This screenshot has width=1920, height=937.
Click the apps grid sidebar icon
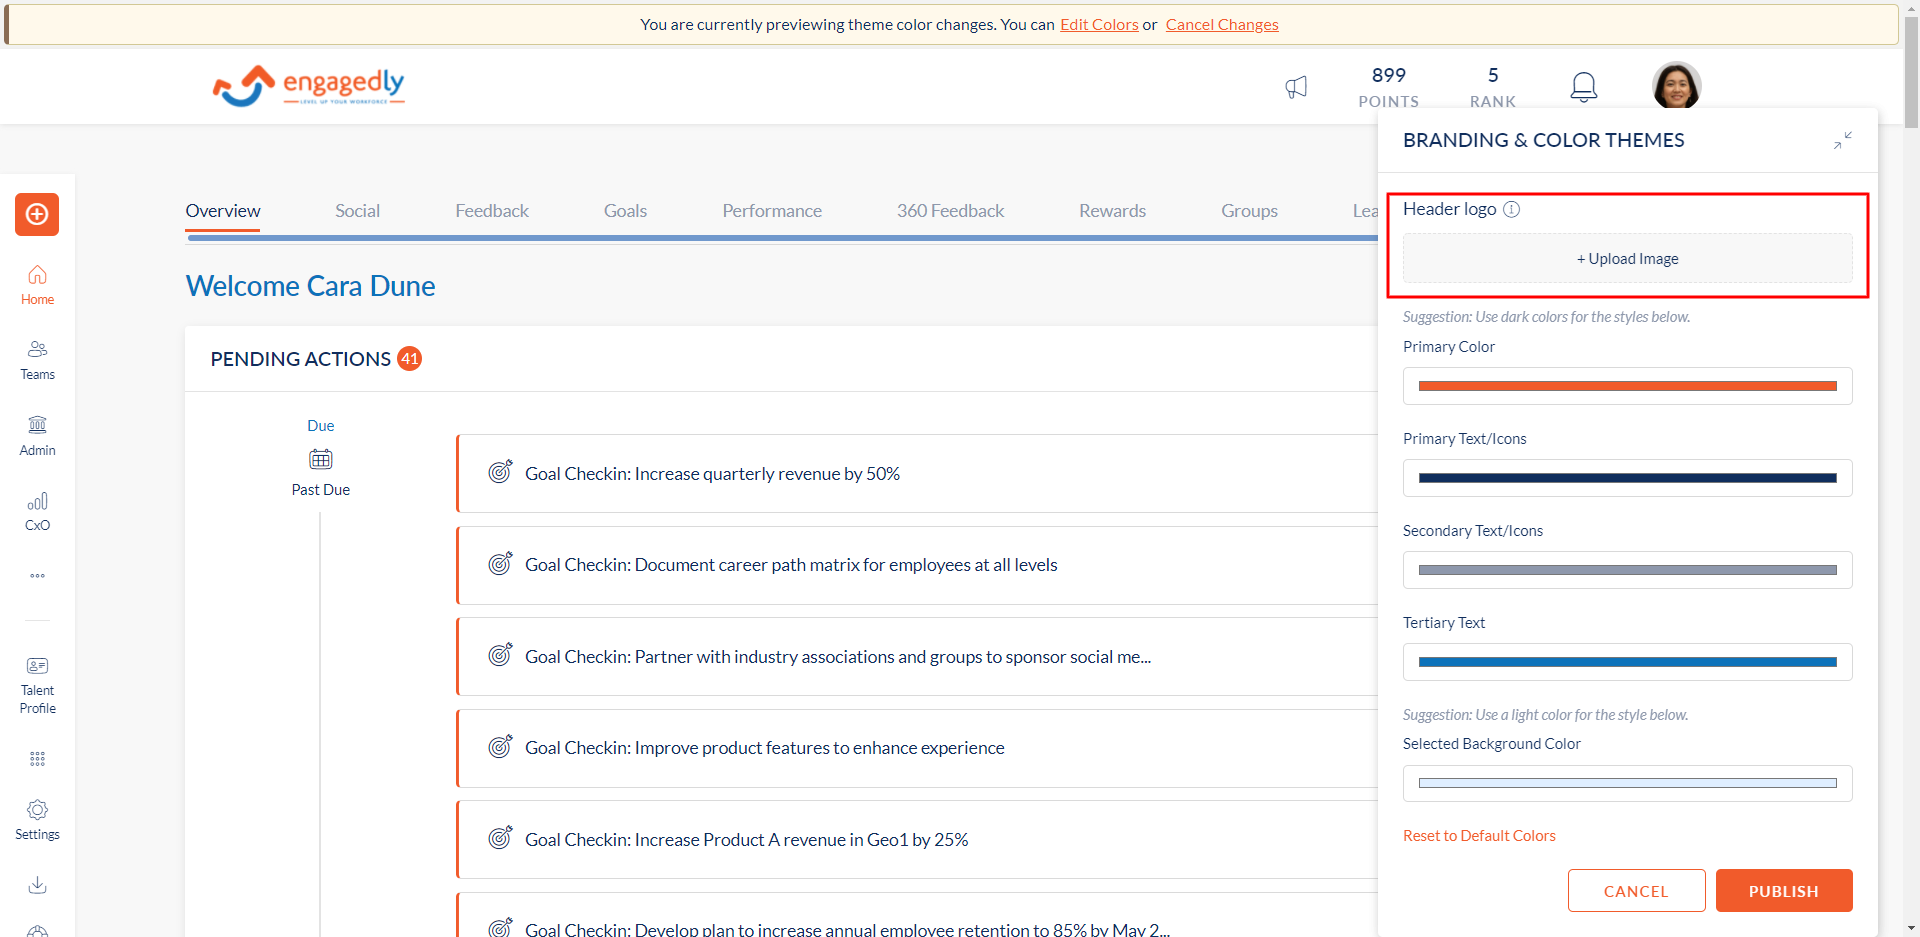(x=37, y=759)
